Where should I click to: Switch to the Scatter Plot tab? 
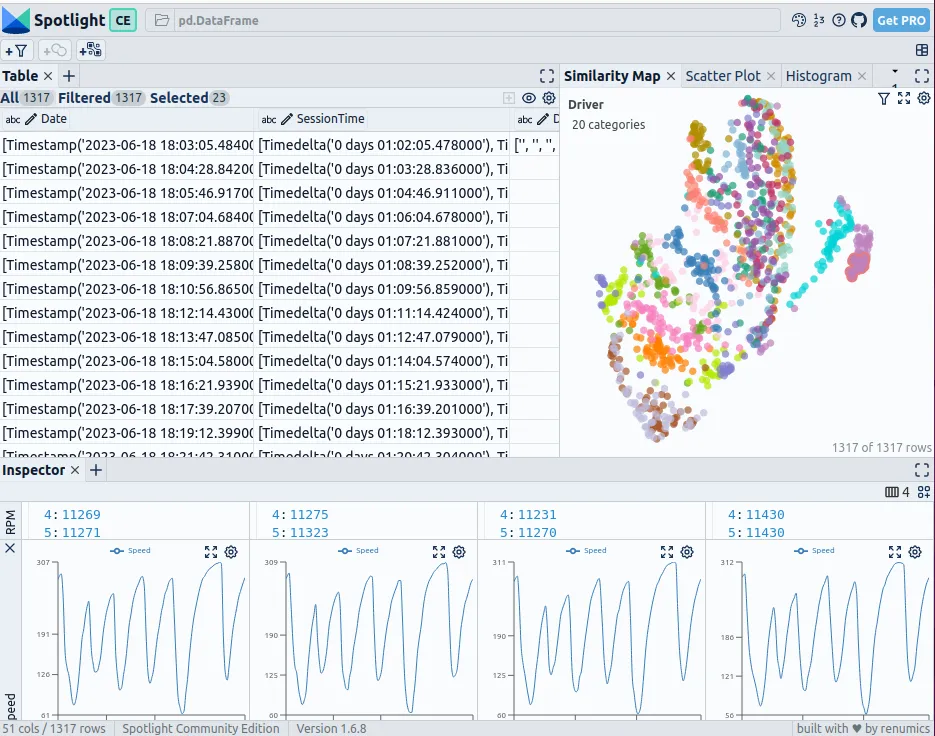[722, 76]
